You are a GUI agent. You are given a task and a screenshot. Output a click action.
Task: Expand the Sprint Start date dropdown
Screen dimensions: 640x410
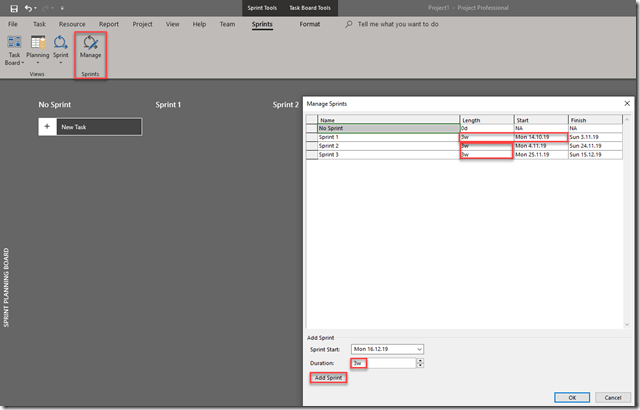pos(419,349)
